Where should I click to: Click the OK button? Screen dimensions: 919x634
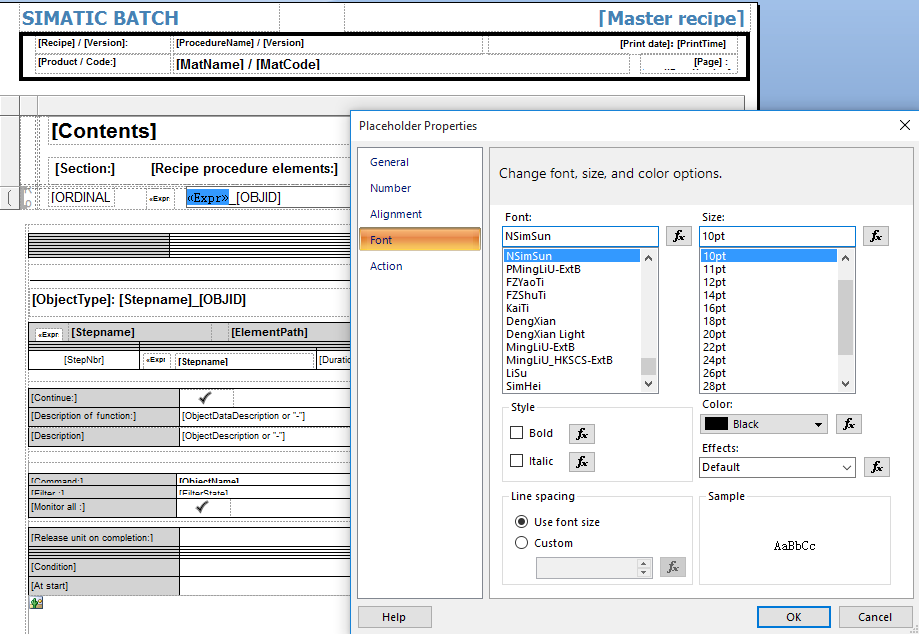[794, 617]
